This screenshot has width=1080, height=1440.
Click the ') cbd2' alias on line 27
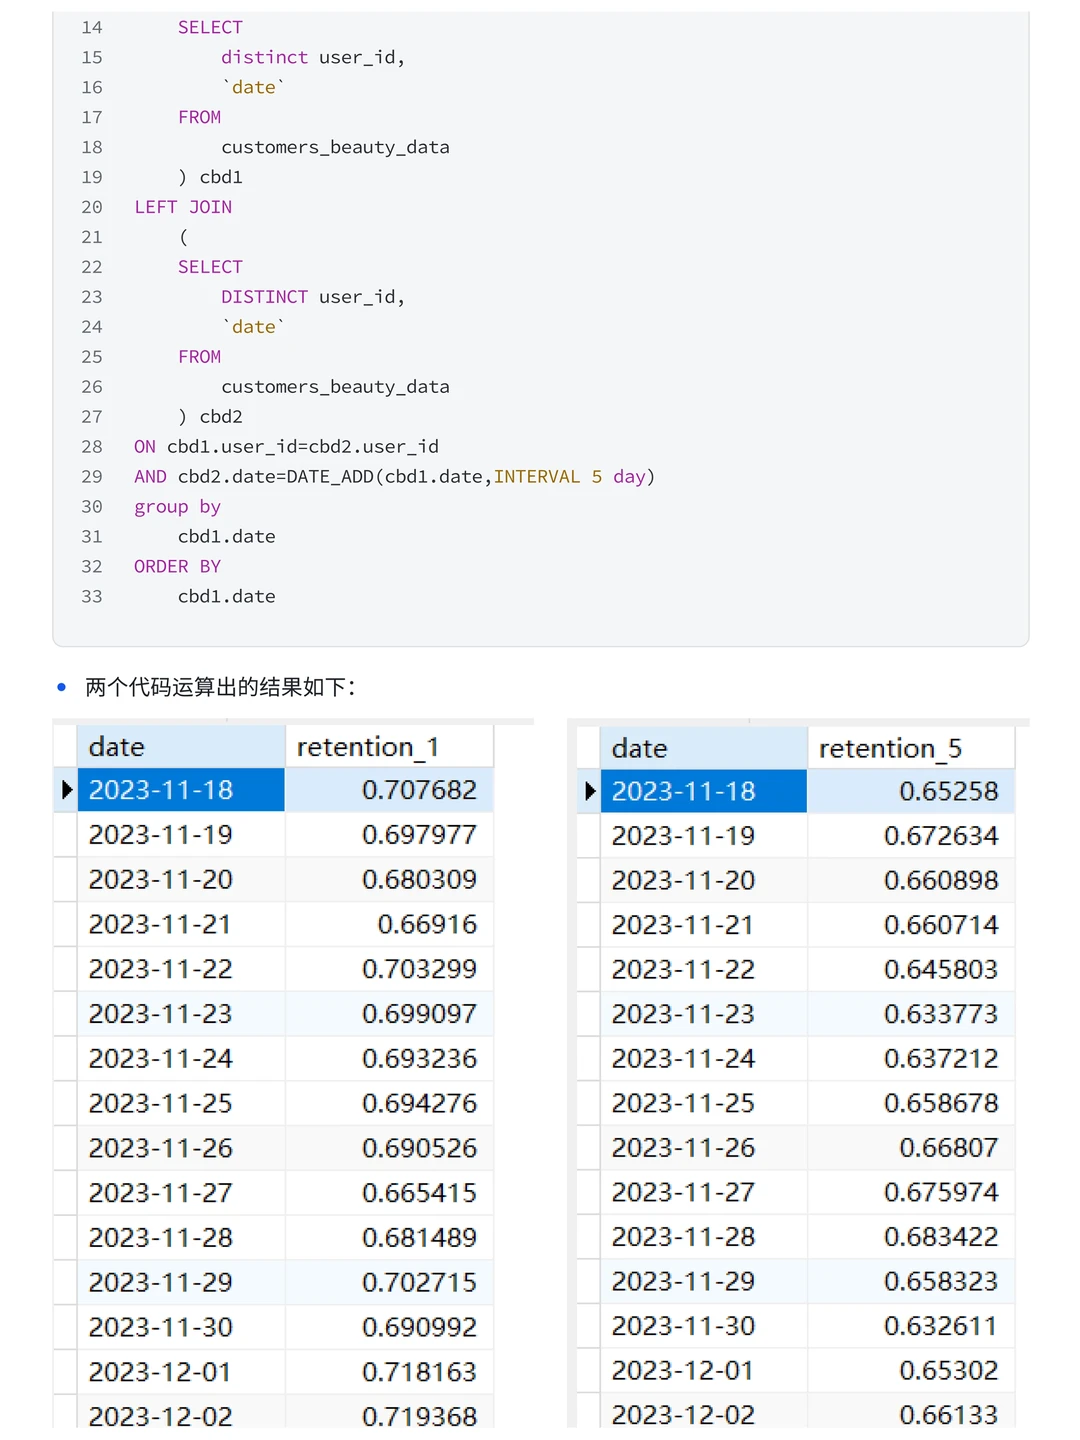210,417
